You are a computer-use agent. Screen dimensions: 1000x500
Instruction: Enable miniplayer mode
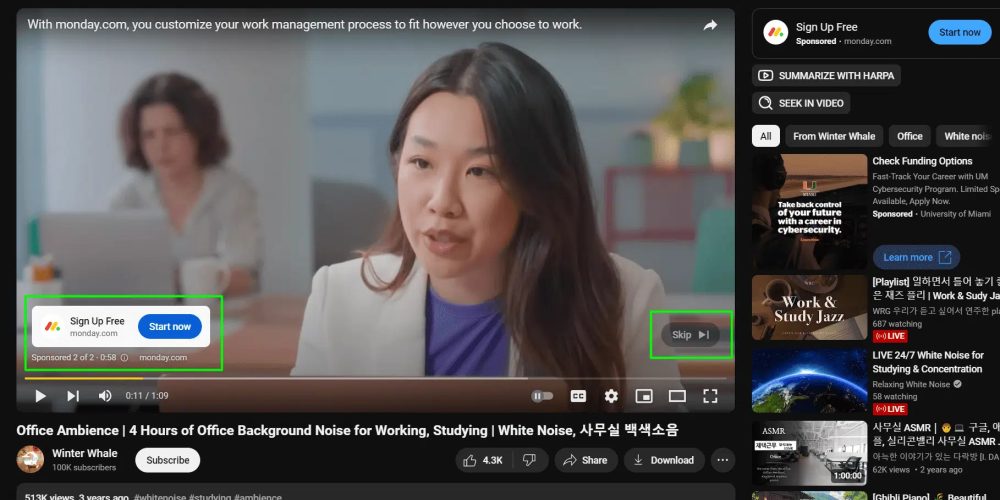(x=644, y=396)
